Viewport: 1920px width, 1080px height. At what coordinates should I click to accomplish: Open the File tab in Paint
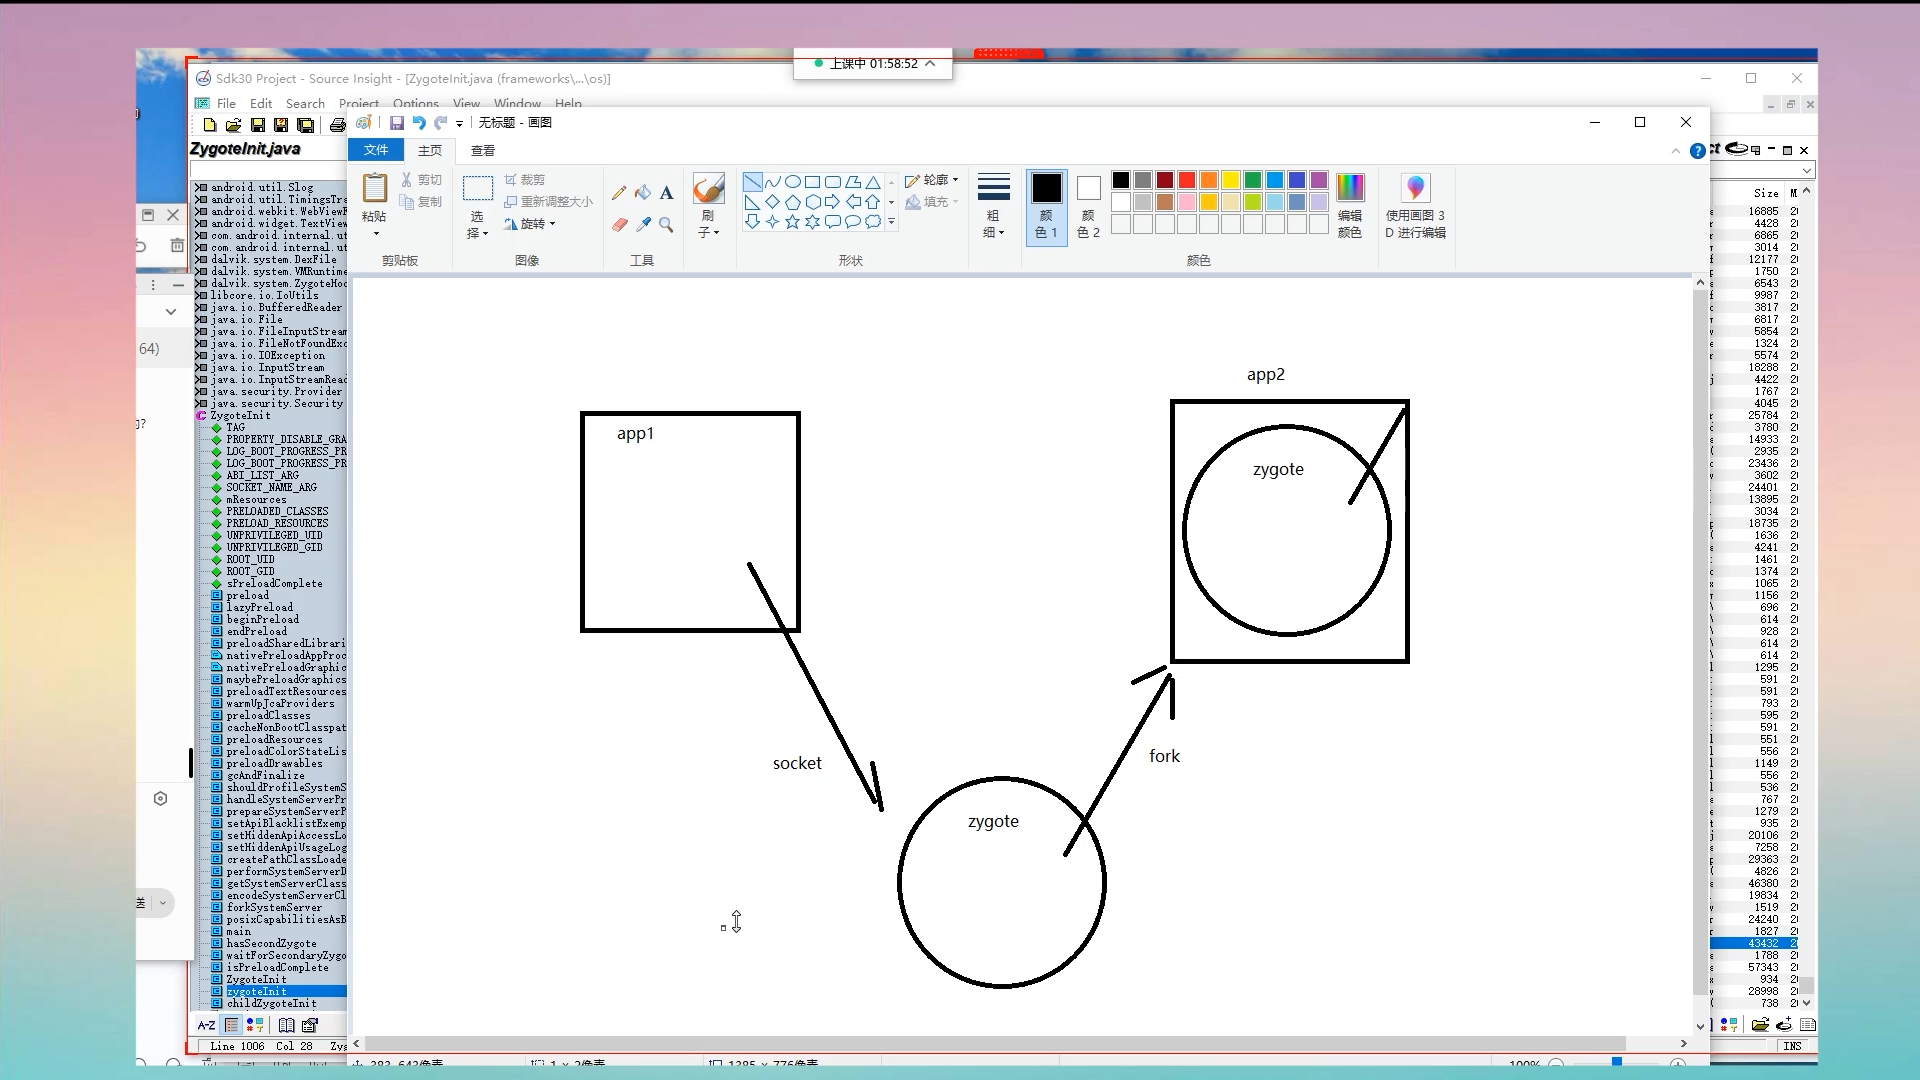(376, 150)
